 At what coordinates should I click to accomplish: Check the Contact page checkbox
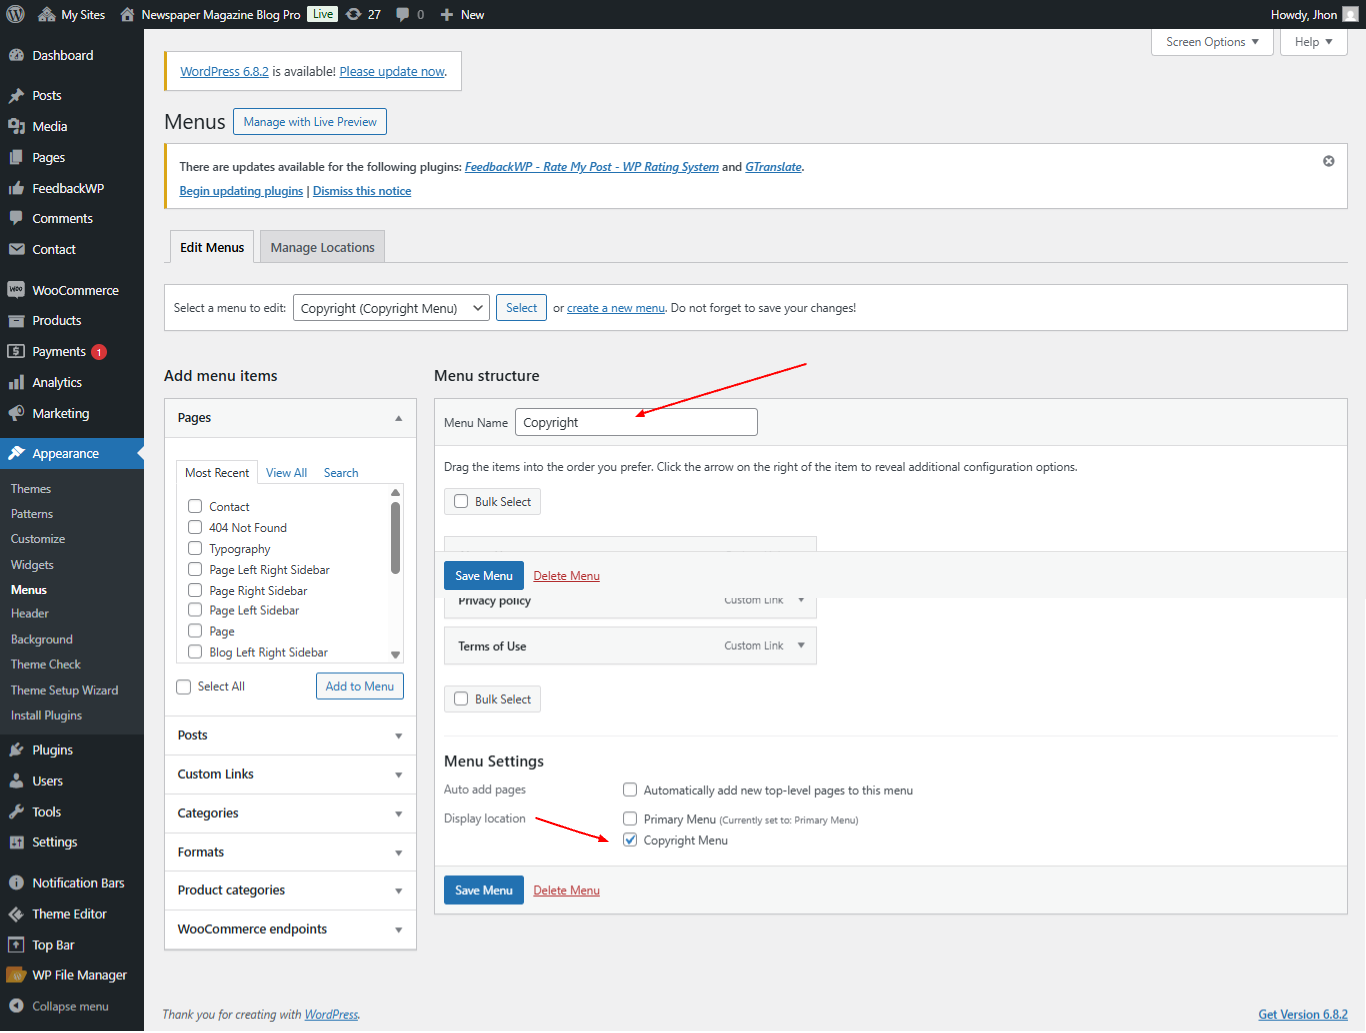(x=195, y=506)
